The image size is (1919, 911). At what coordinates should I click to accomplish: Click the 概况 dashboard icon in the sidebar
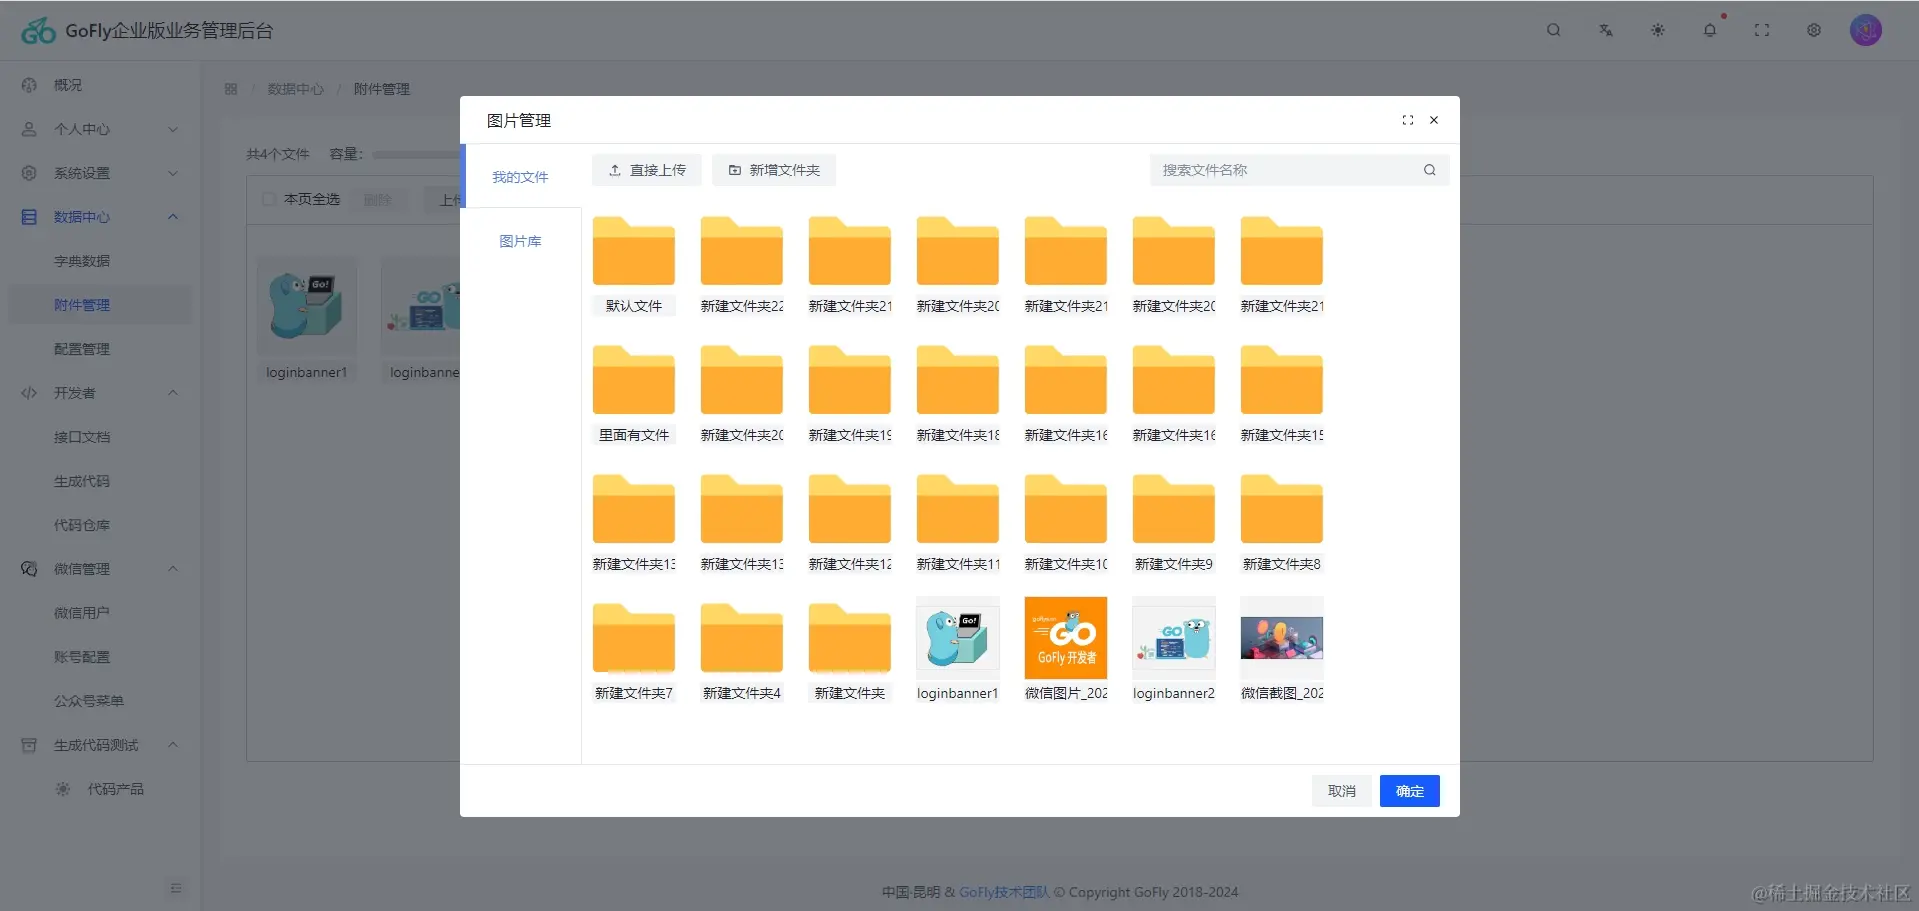pos(29,85)
